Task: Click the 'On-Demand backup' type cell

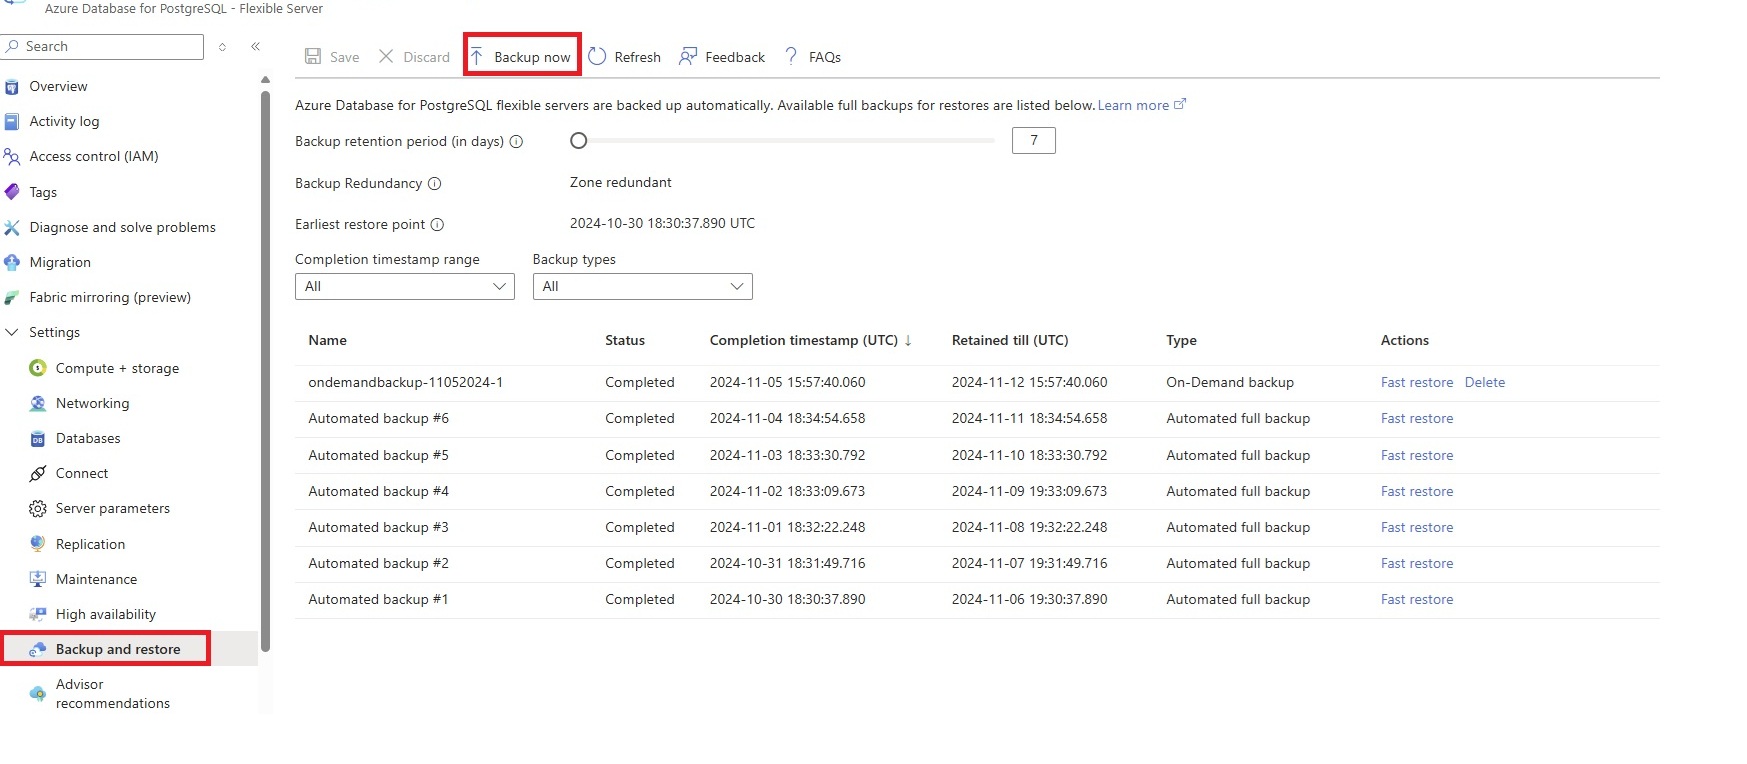Action: 1230,383
